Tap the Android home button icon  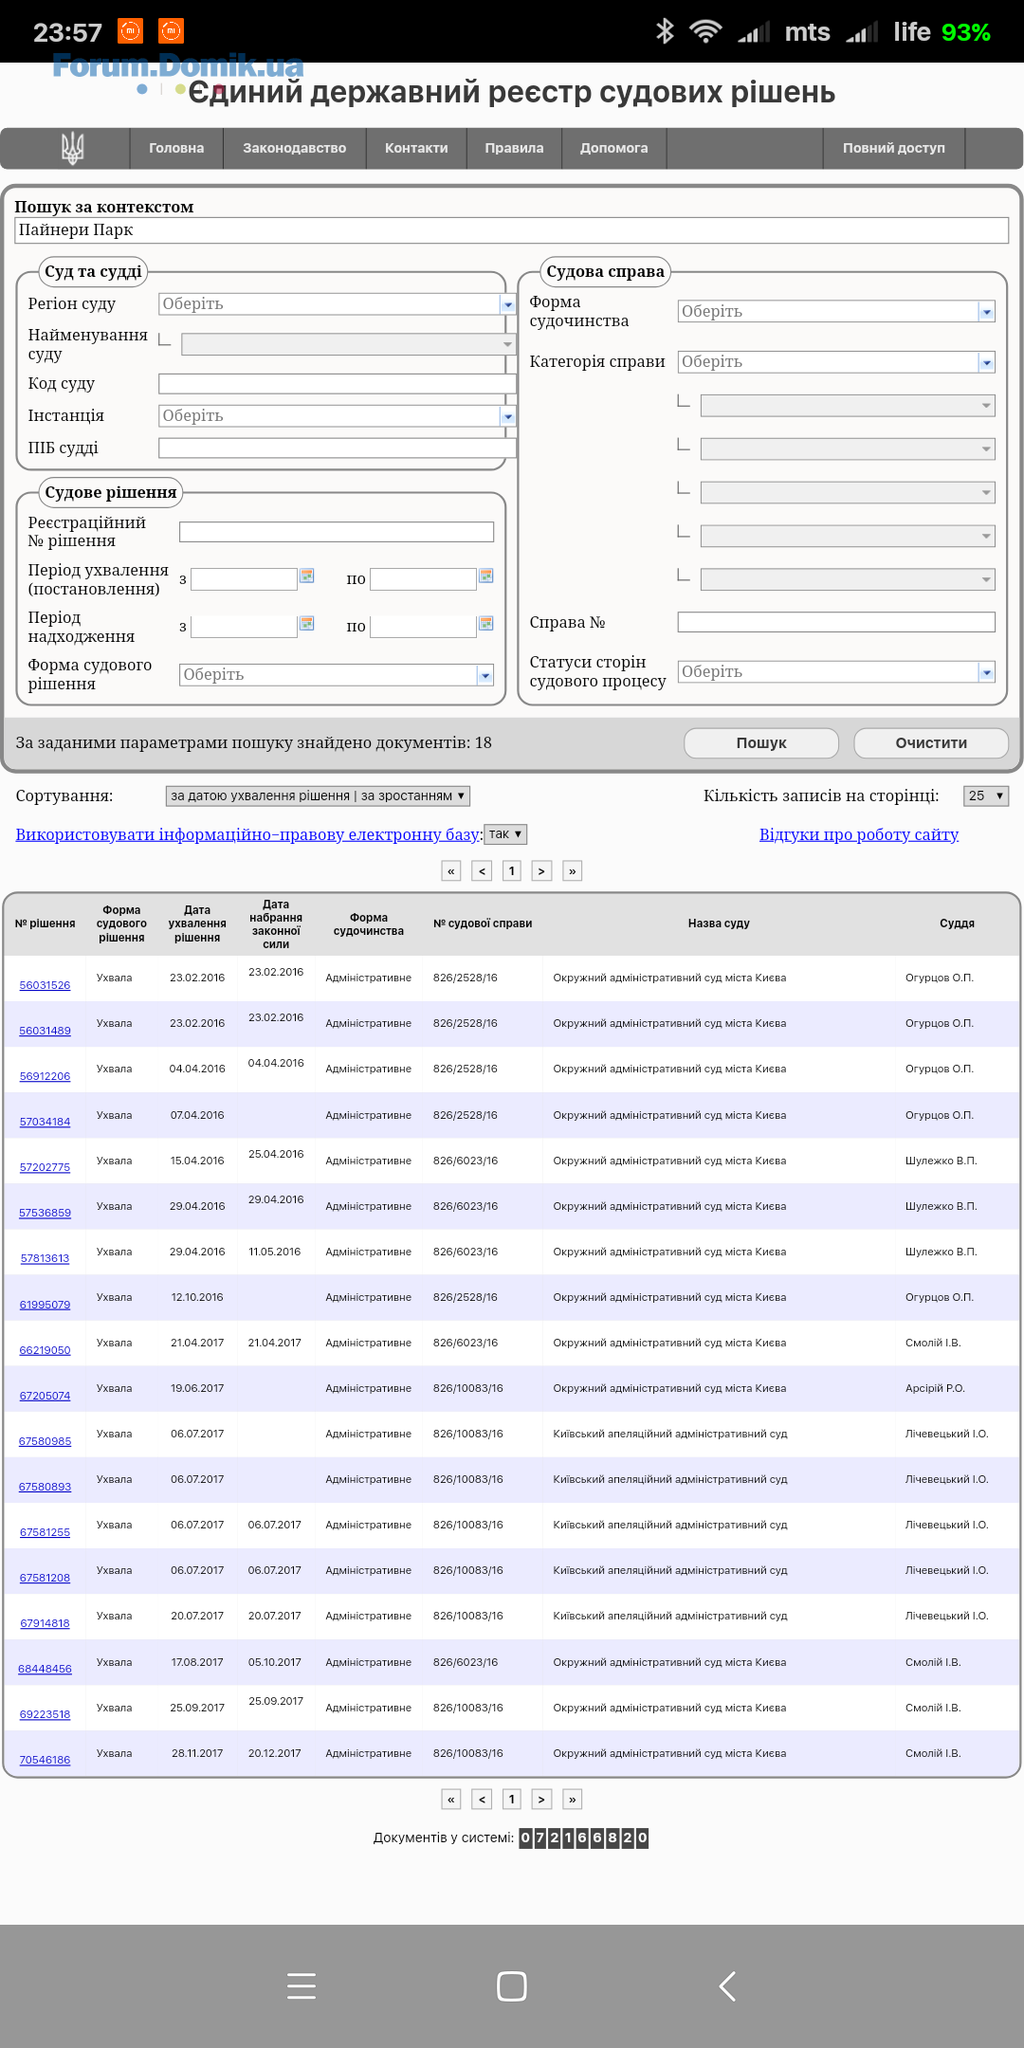coord(512,1986)
